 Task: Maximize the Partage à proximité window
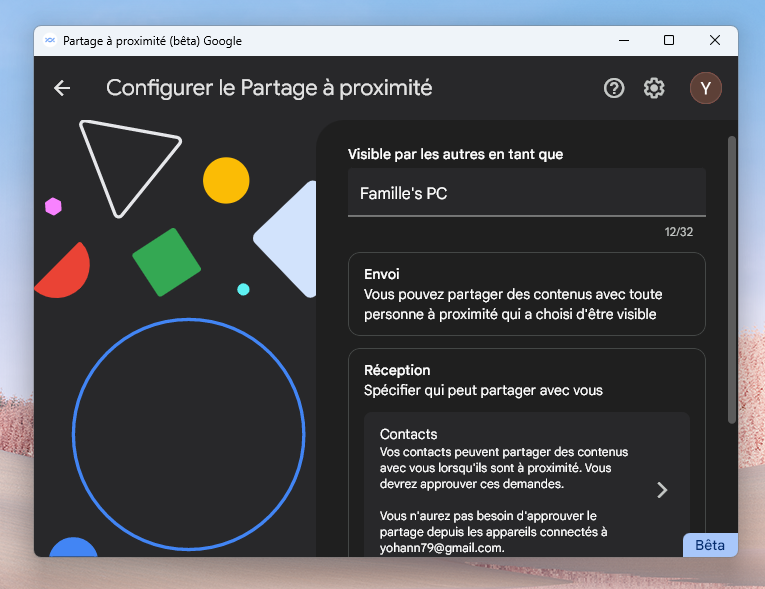669,41
